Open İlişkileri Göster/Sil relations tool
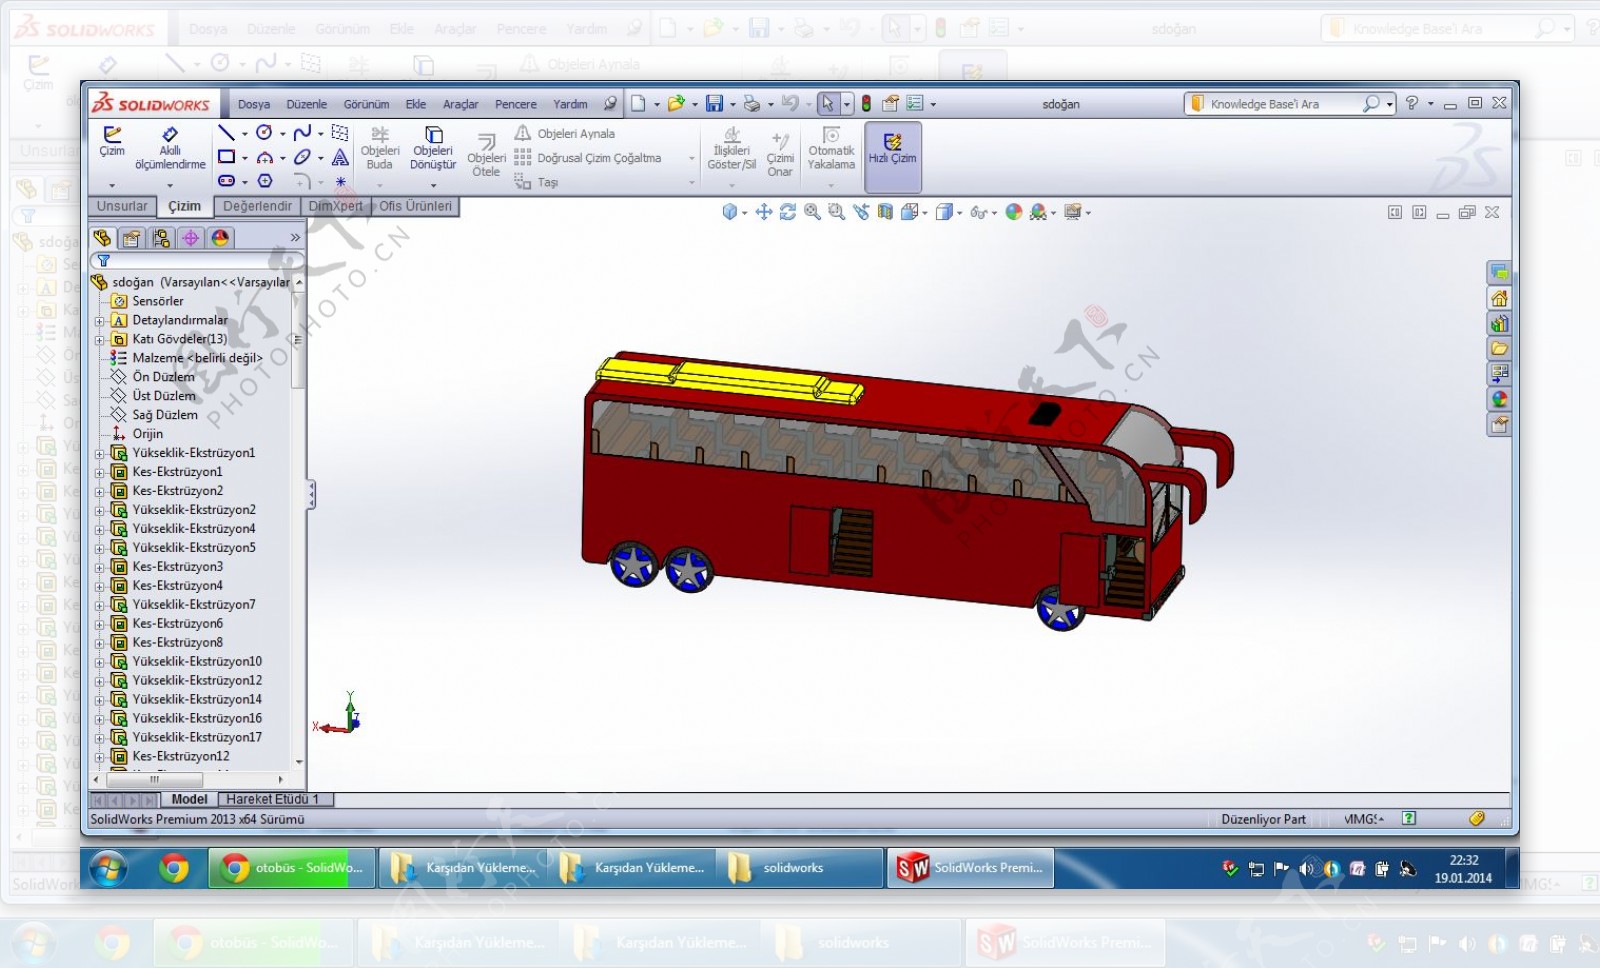Screen dimensions: 1600x969 [x=731, y=148]
